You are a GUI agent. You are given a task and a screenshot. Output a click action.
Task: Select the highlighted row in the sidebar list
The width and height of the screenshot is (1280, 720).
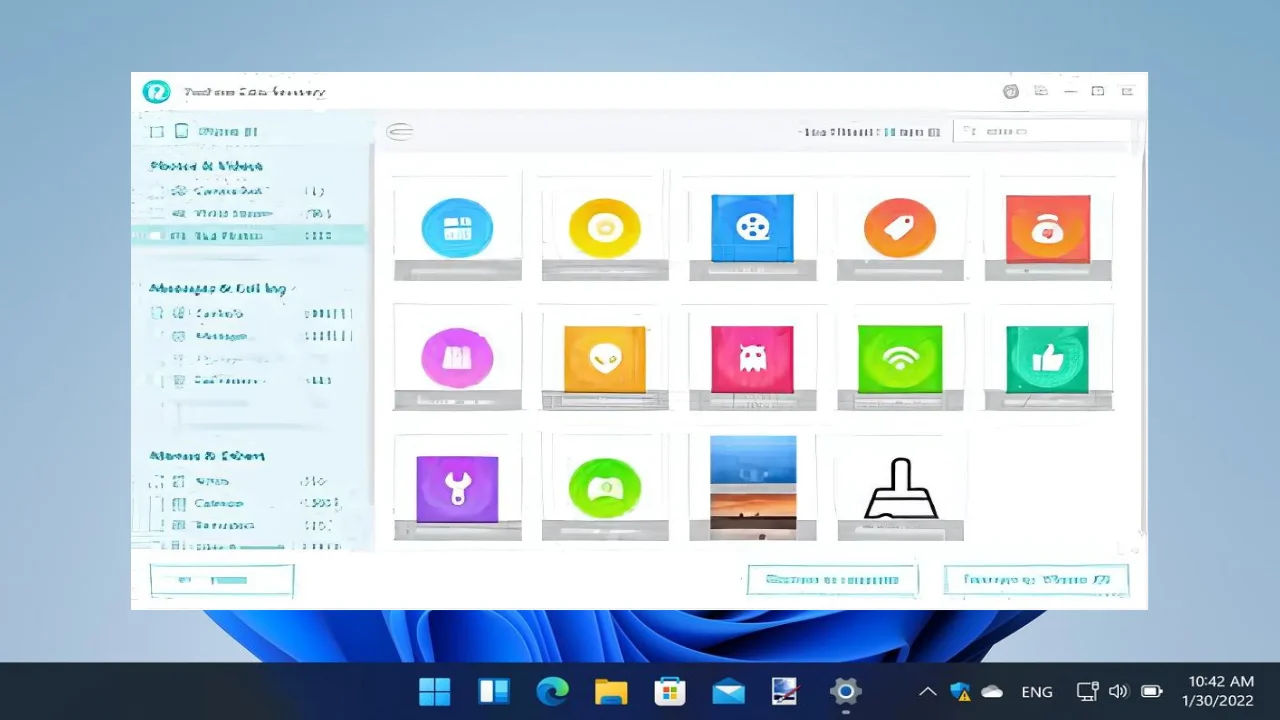[x=249, y=236]
